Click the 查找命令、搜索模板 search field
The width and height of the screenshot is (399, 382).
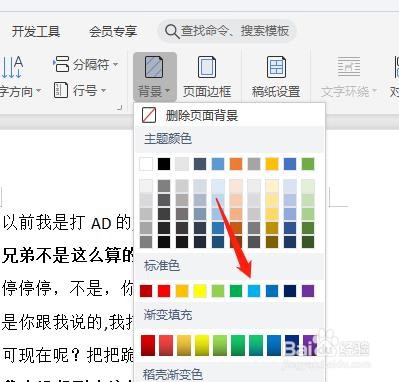pyautogui.click(x=227, y=31)
